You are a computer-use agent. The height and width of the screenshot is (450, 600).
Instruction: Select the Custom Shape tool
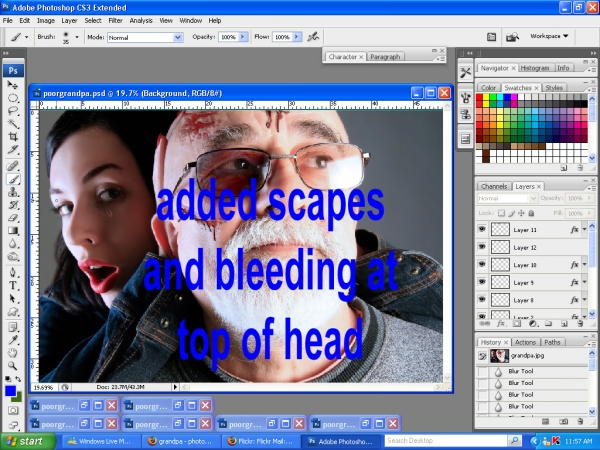[13, 311]
